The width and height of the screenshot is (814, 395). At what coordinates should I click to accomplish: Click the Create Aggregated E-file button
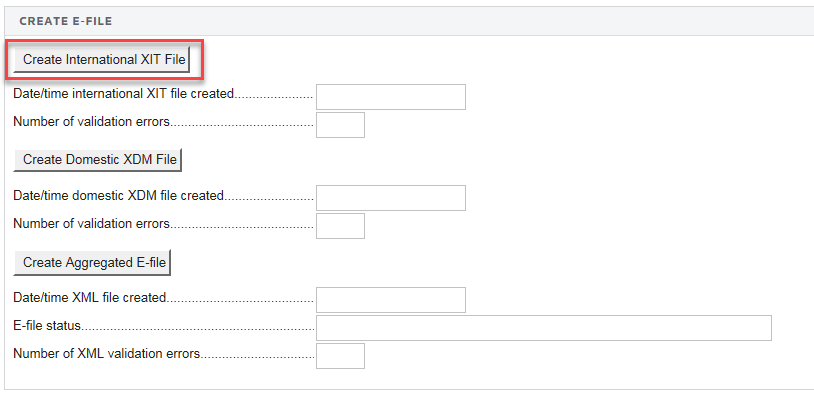pos(92,263)
